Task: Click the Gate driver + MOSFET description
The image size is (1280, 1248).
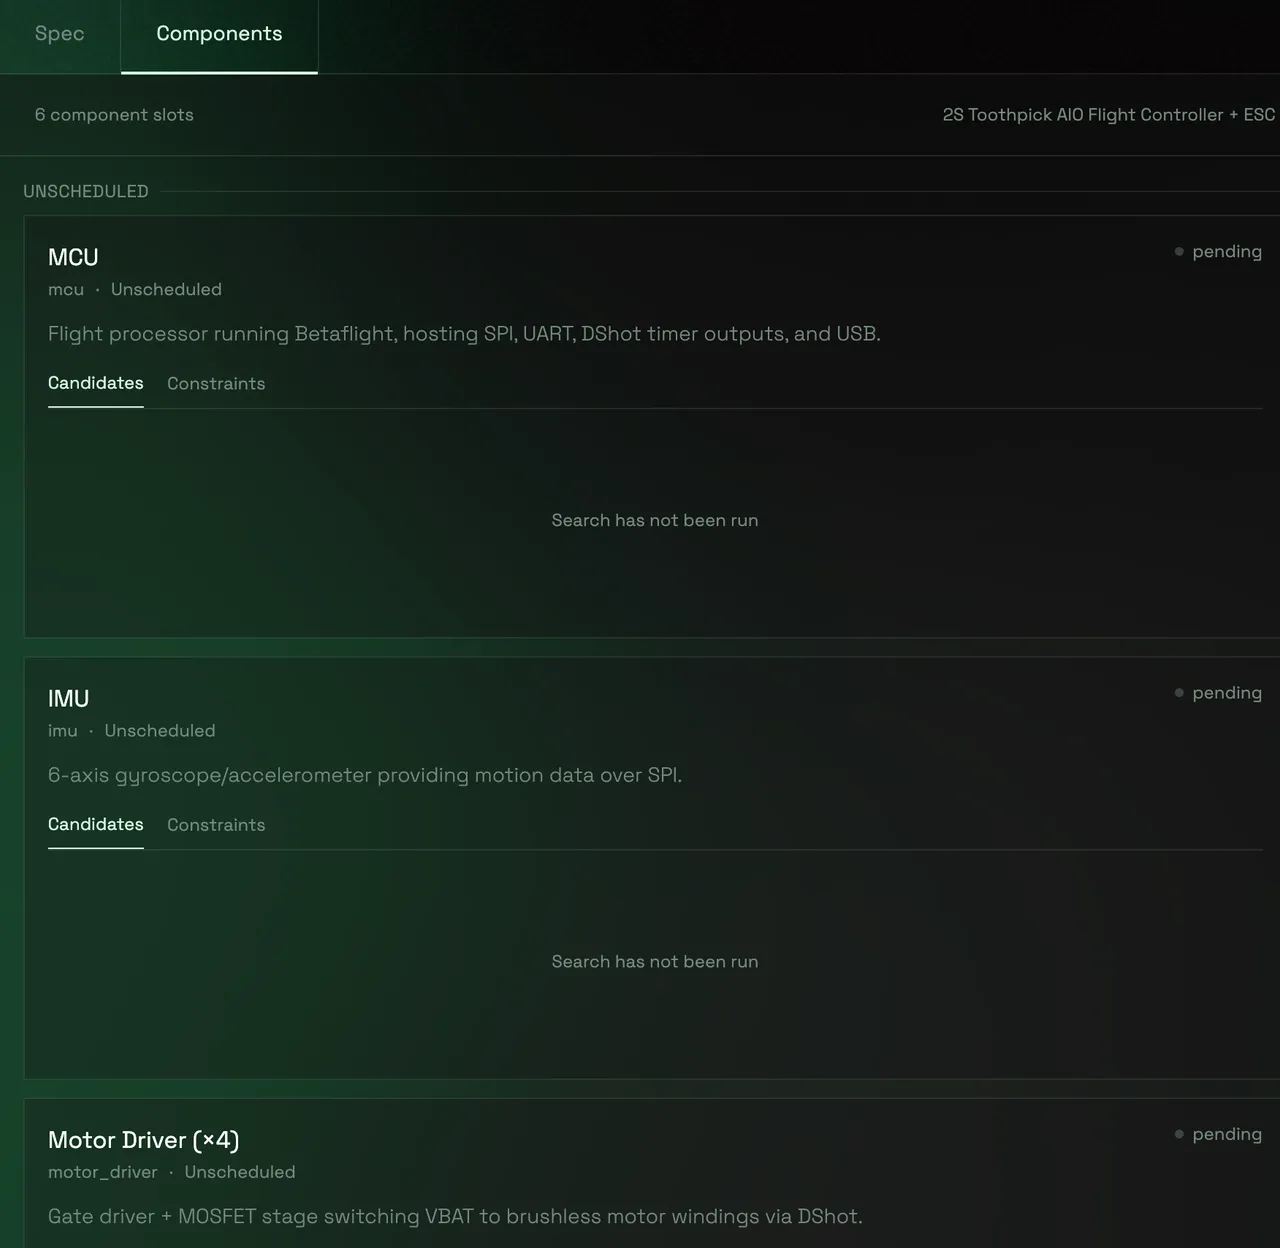Action: coord(455,1216)
